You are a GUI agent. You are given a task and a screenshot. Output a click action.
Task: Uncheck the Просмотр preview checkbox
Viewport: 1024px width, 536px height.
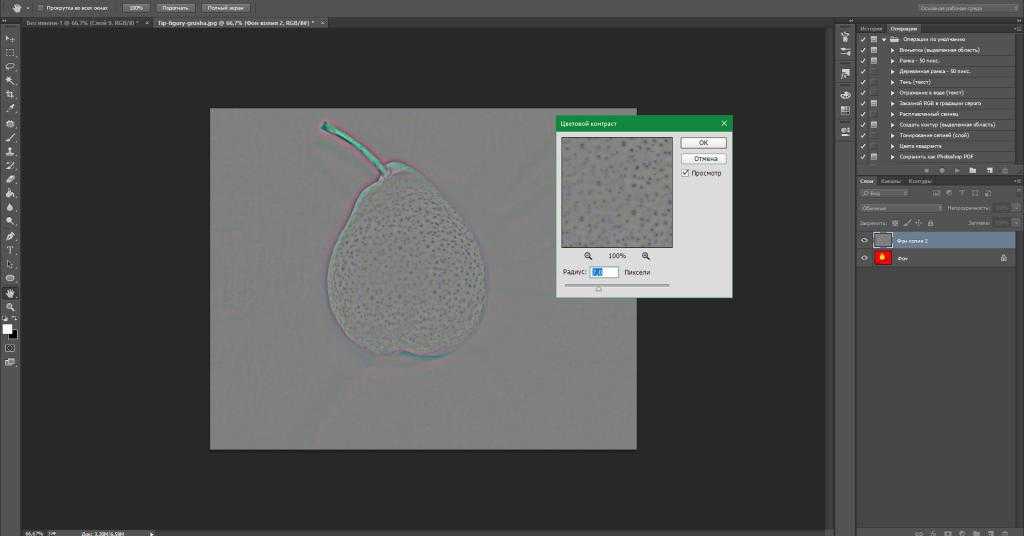685,173
